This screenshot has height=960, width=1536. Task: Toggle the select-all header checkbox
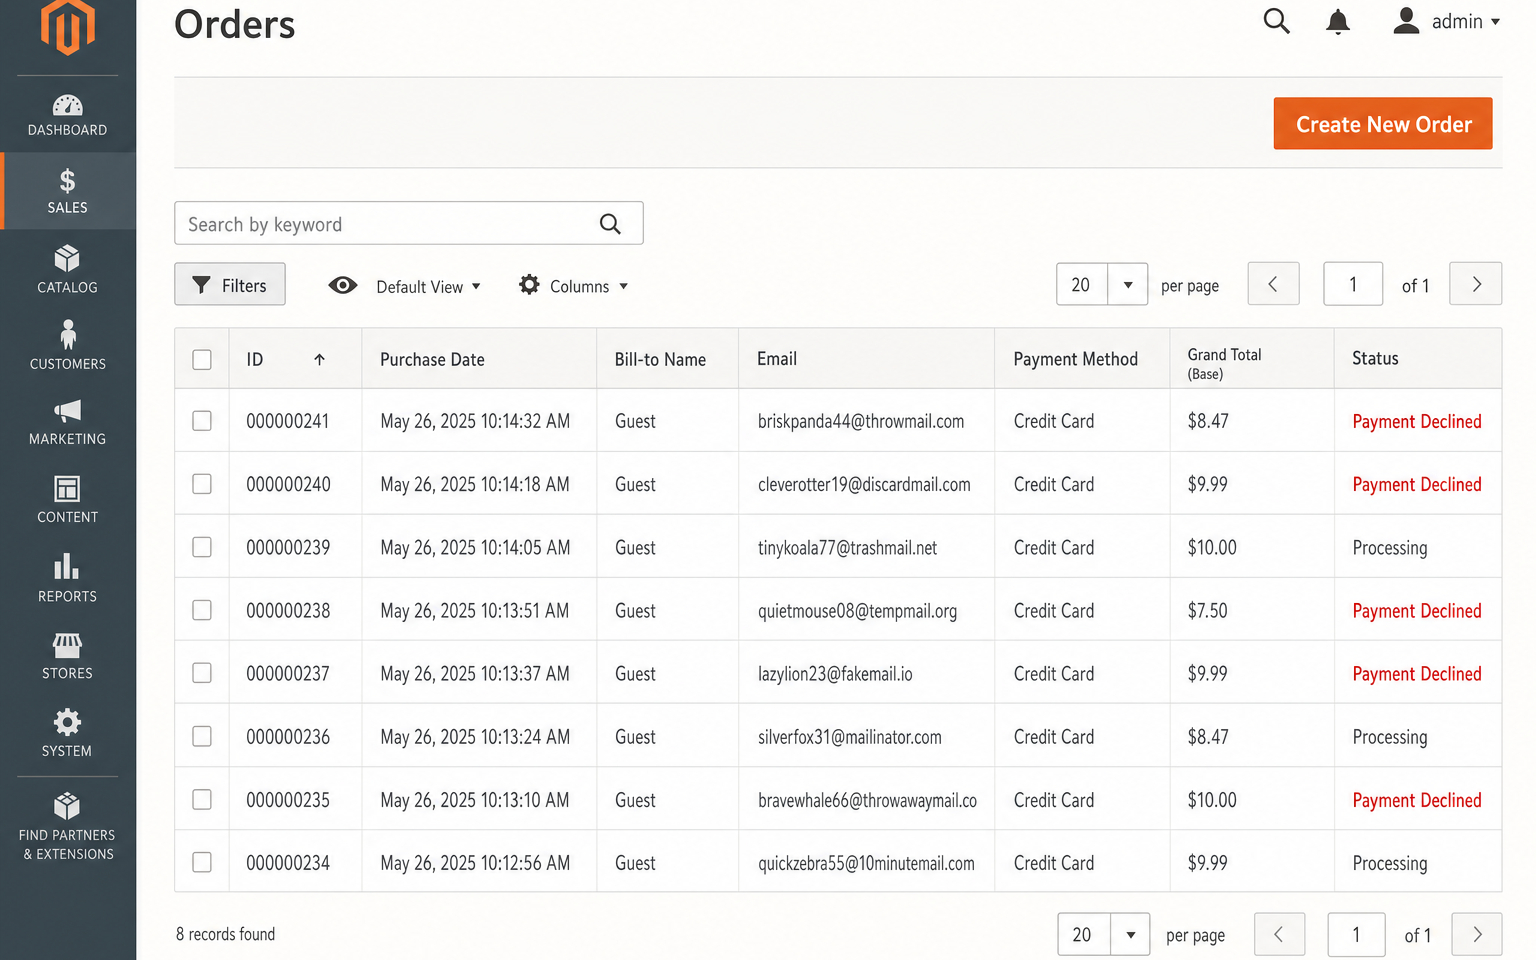coord(202,360)
